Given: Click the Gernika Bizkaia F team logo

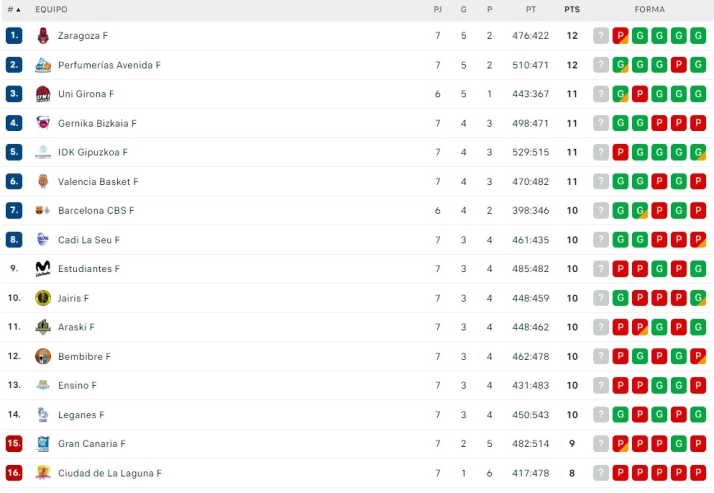Looking at the screenshot, I should (43, 123).
